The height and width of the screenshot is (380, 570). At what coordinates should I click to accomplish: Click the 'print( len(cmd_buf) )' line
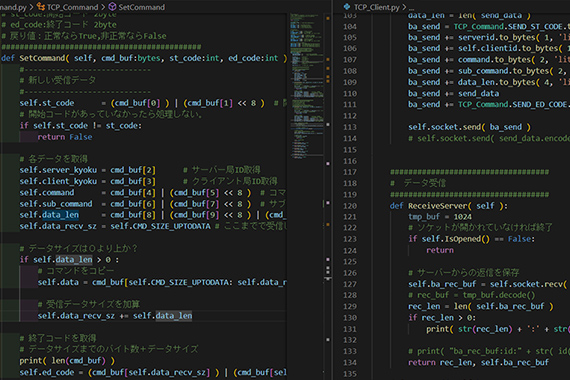point(67,361)
